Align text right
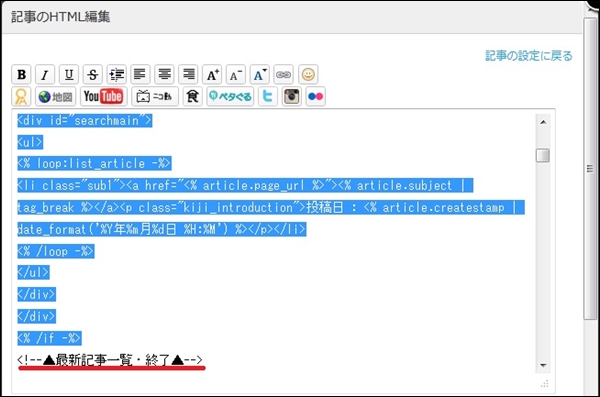 click(188, 74)
